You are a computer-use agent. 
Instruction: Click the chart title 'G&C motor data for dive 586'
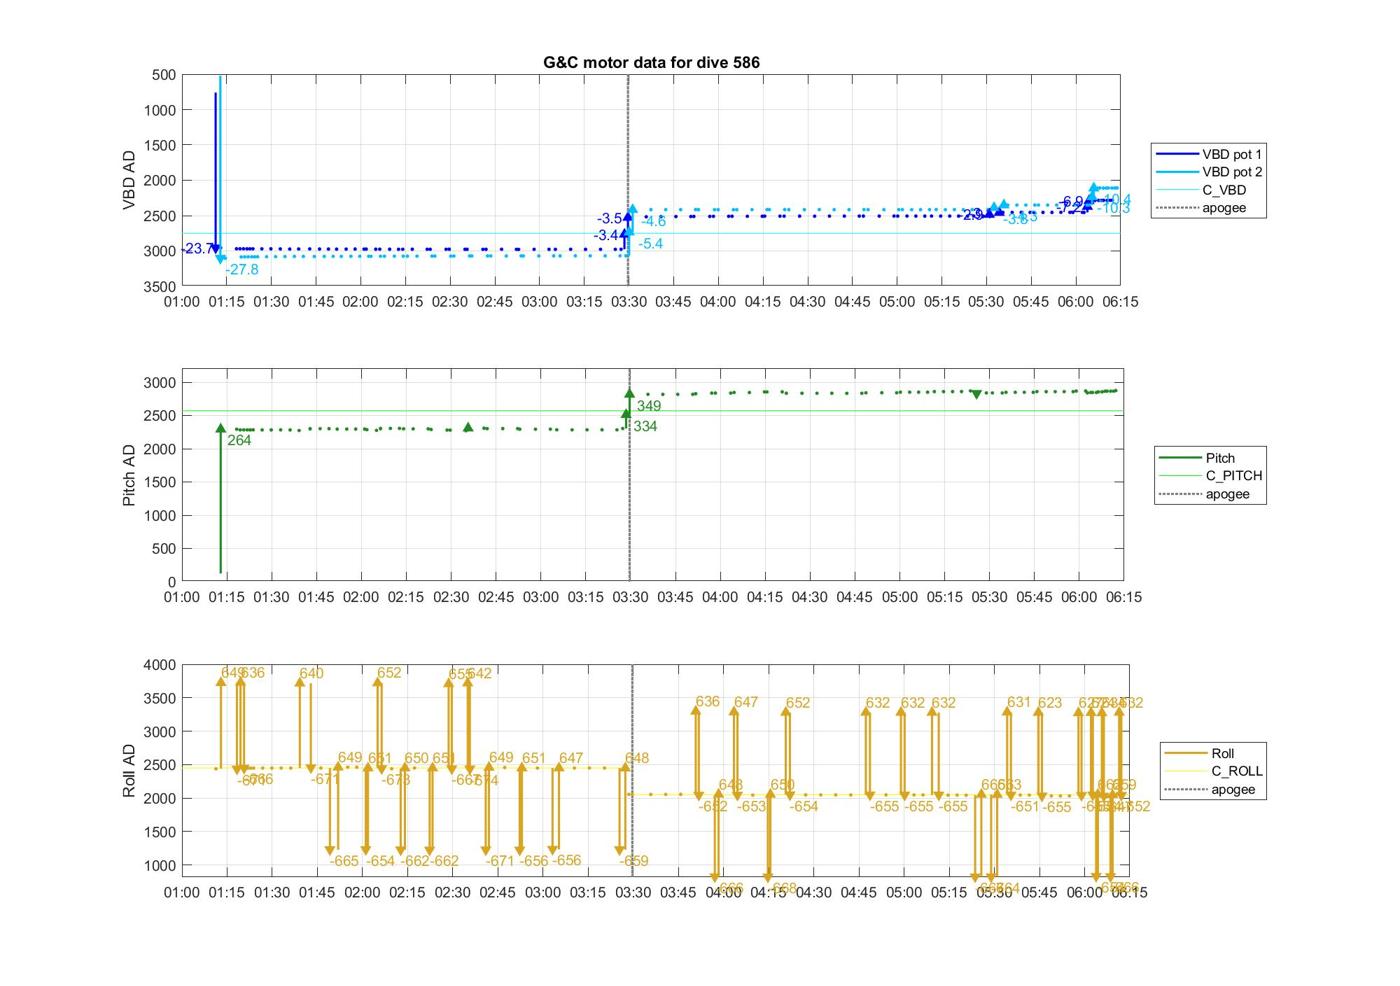651,62
